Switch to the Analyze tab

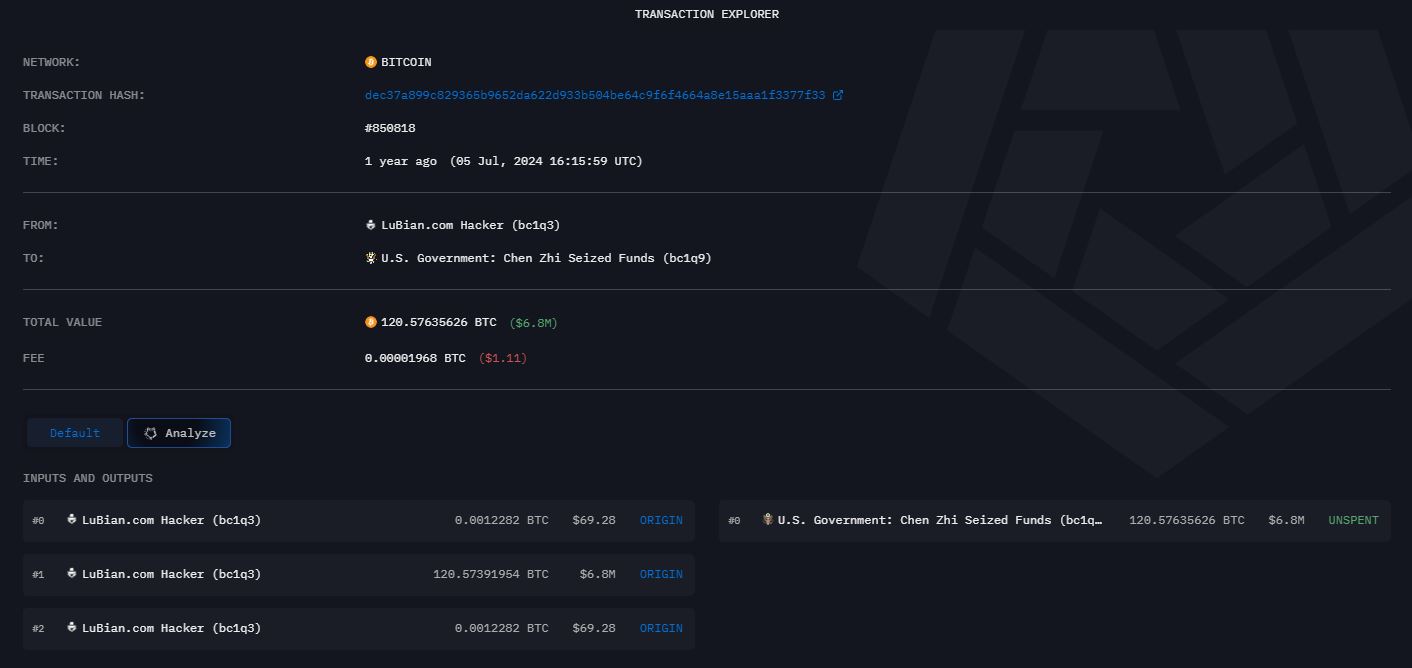pos(179,432)
